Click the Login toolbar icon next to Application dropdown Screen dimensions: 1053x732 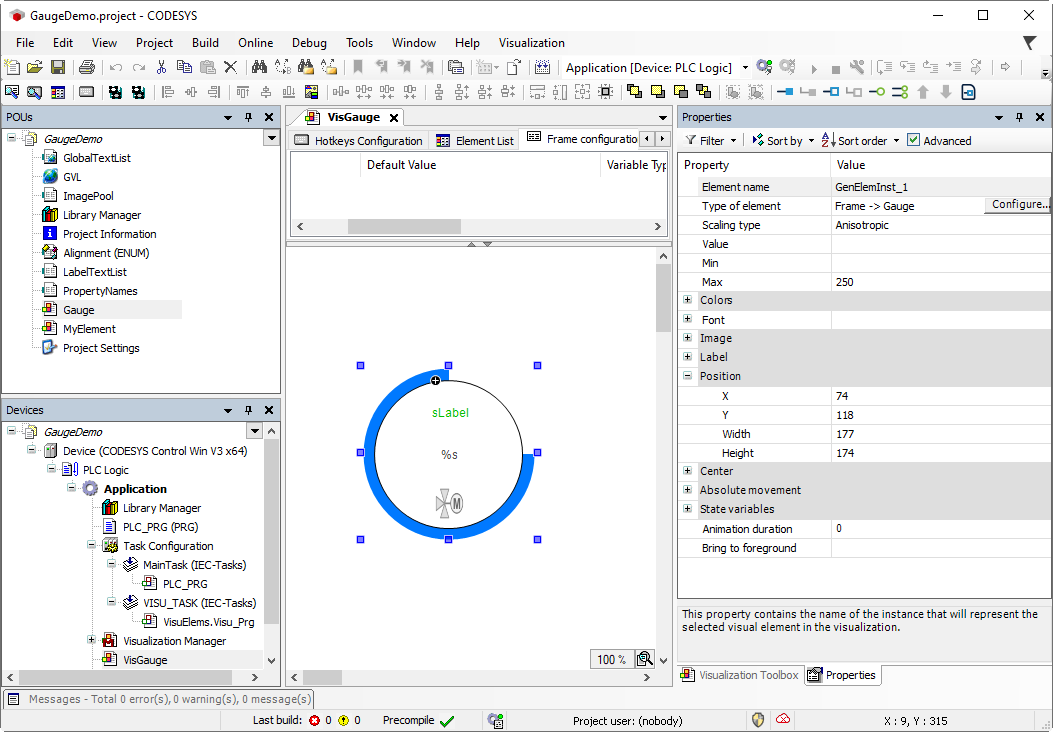(764, 67)
